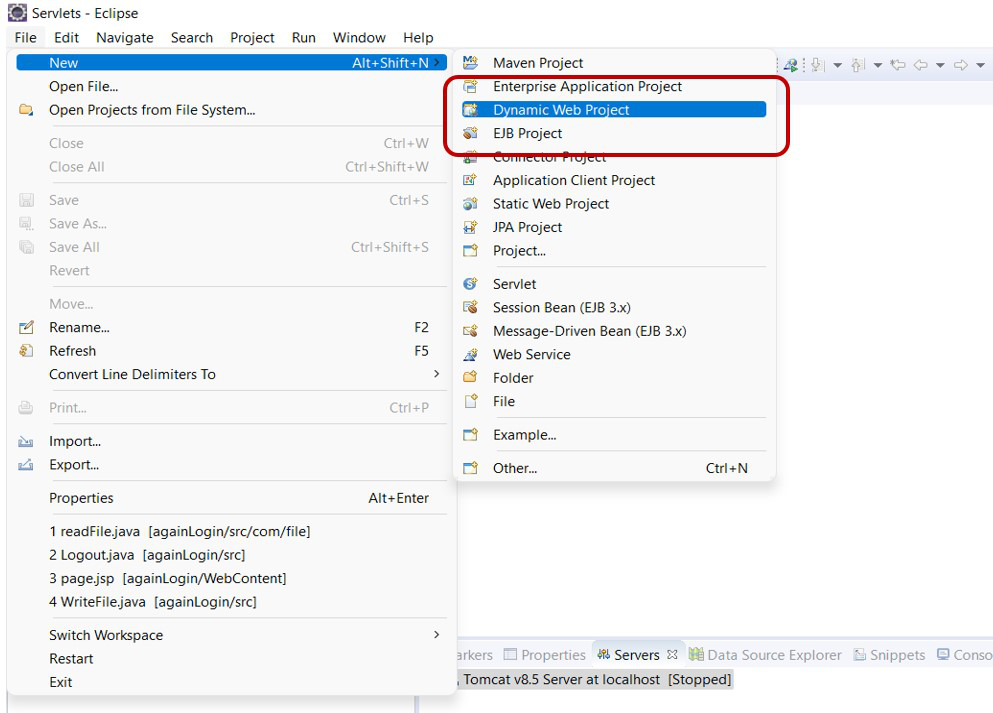Open the Project menu
The width and height of the screenshot is (993, 713).
(x=252, y=37)
